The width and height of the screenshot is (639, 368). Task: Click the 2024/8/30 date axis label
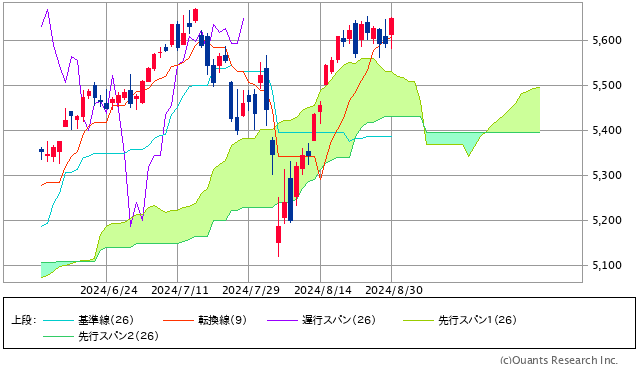coord(394,290)
